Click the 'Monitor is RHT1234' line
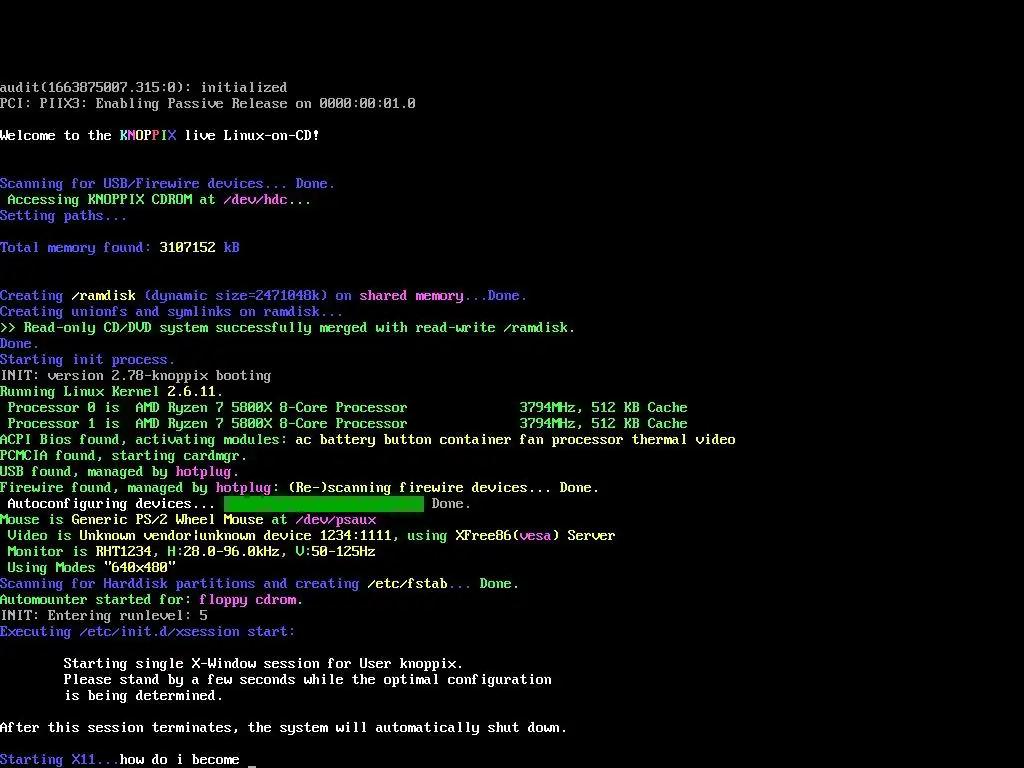Screen dimensions: 1024x768 point(191,552)
